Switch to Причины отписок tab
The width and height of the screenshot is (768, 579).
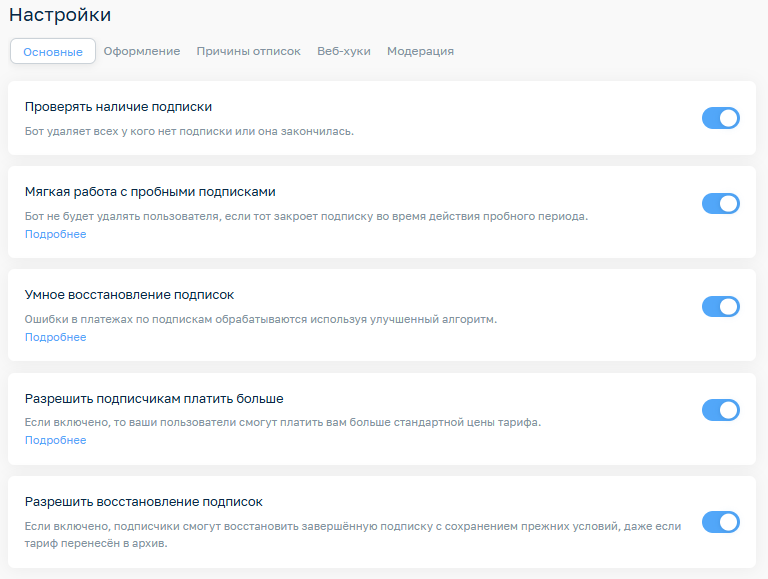[248, 51]
